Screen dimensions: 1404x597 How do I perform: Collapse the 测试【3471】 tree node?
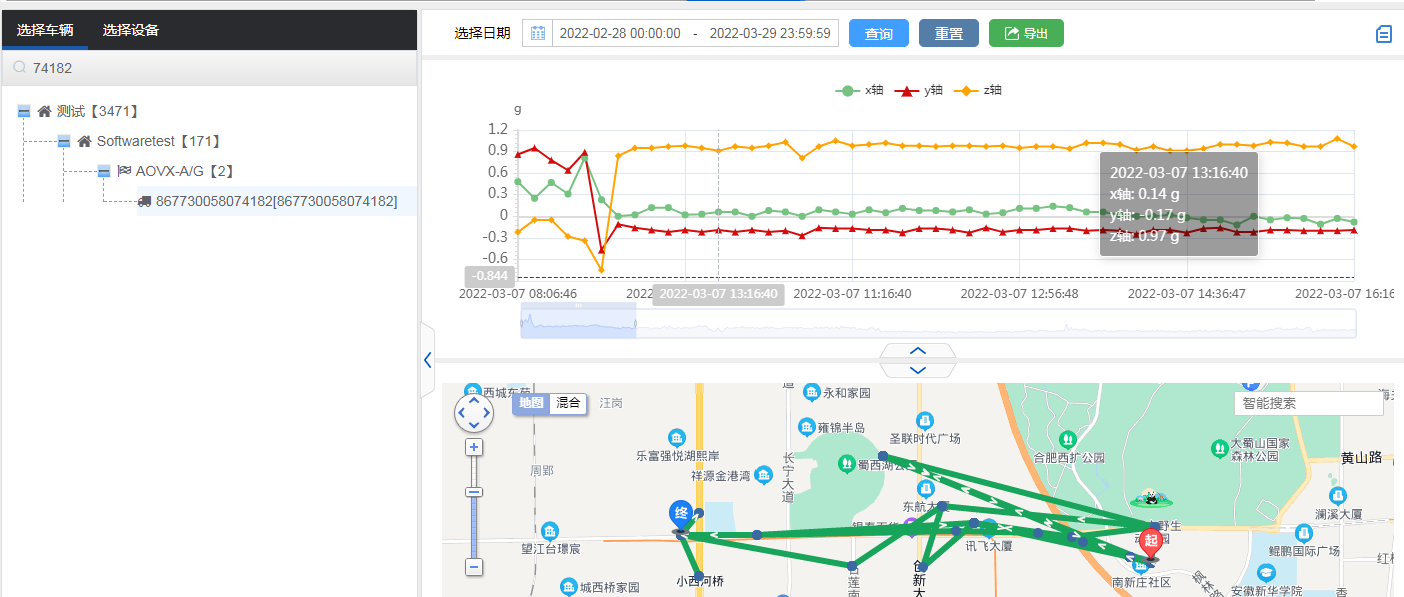click(24, 111)
